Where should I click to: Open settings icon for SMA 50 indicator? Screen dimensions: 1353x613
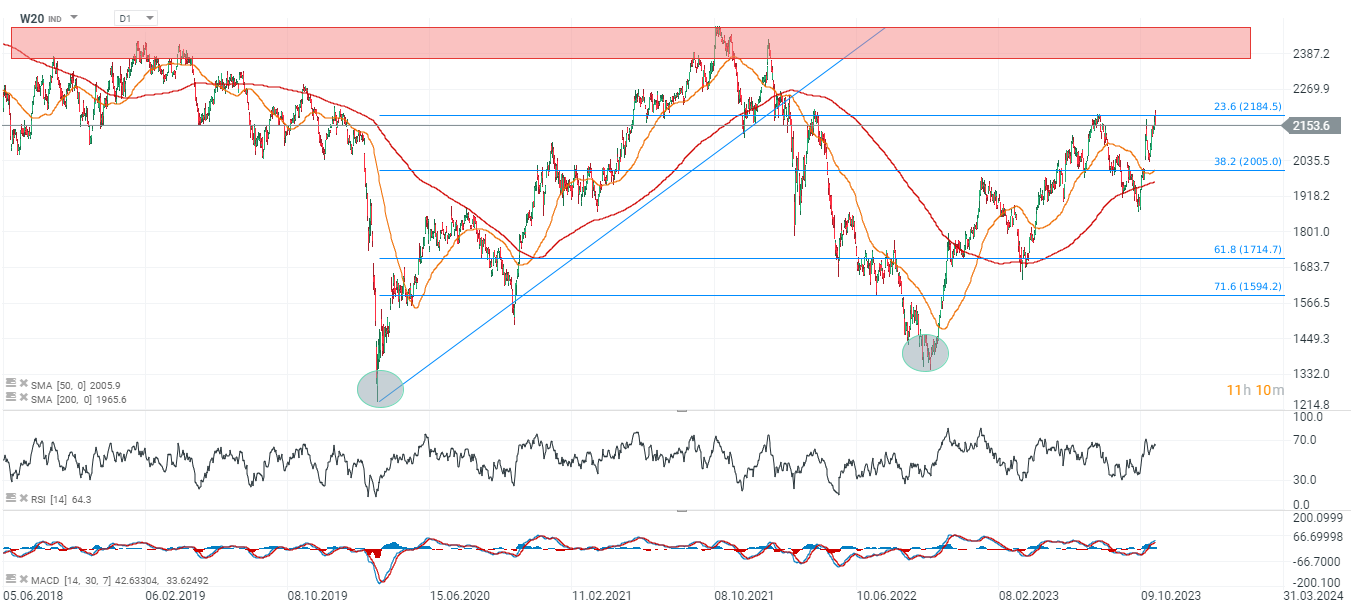pyautogui.click(x=10, y=384)
